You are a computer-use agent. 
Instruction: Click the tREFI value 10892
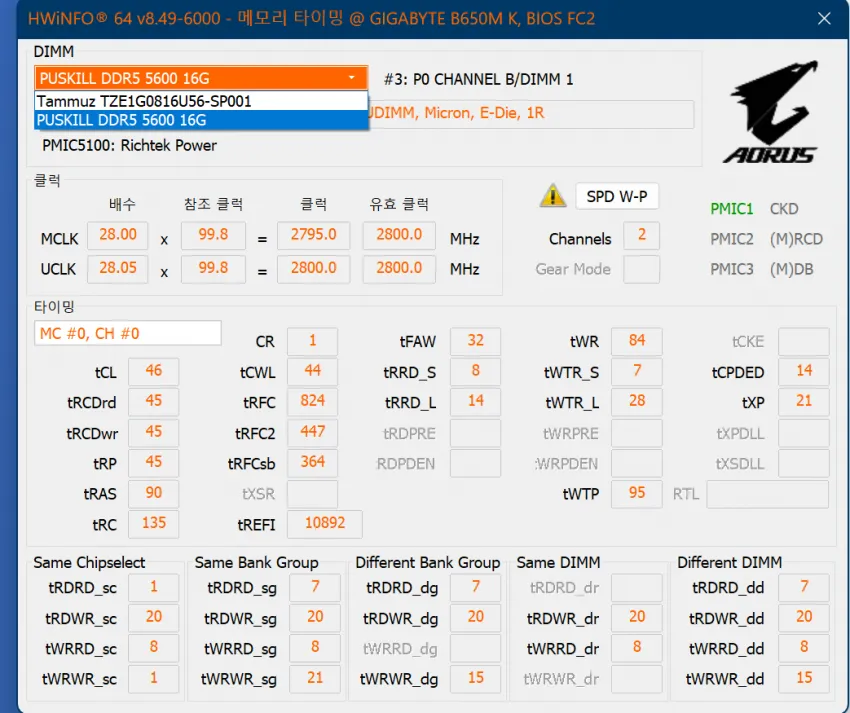tap(325, 524)
